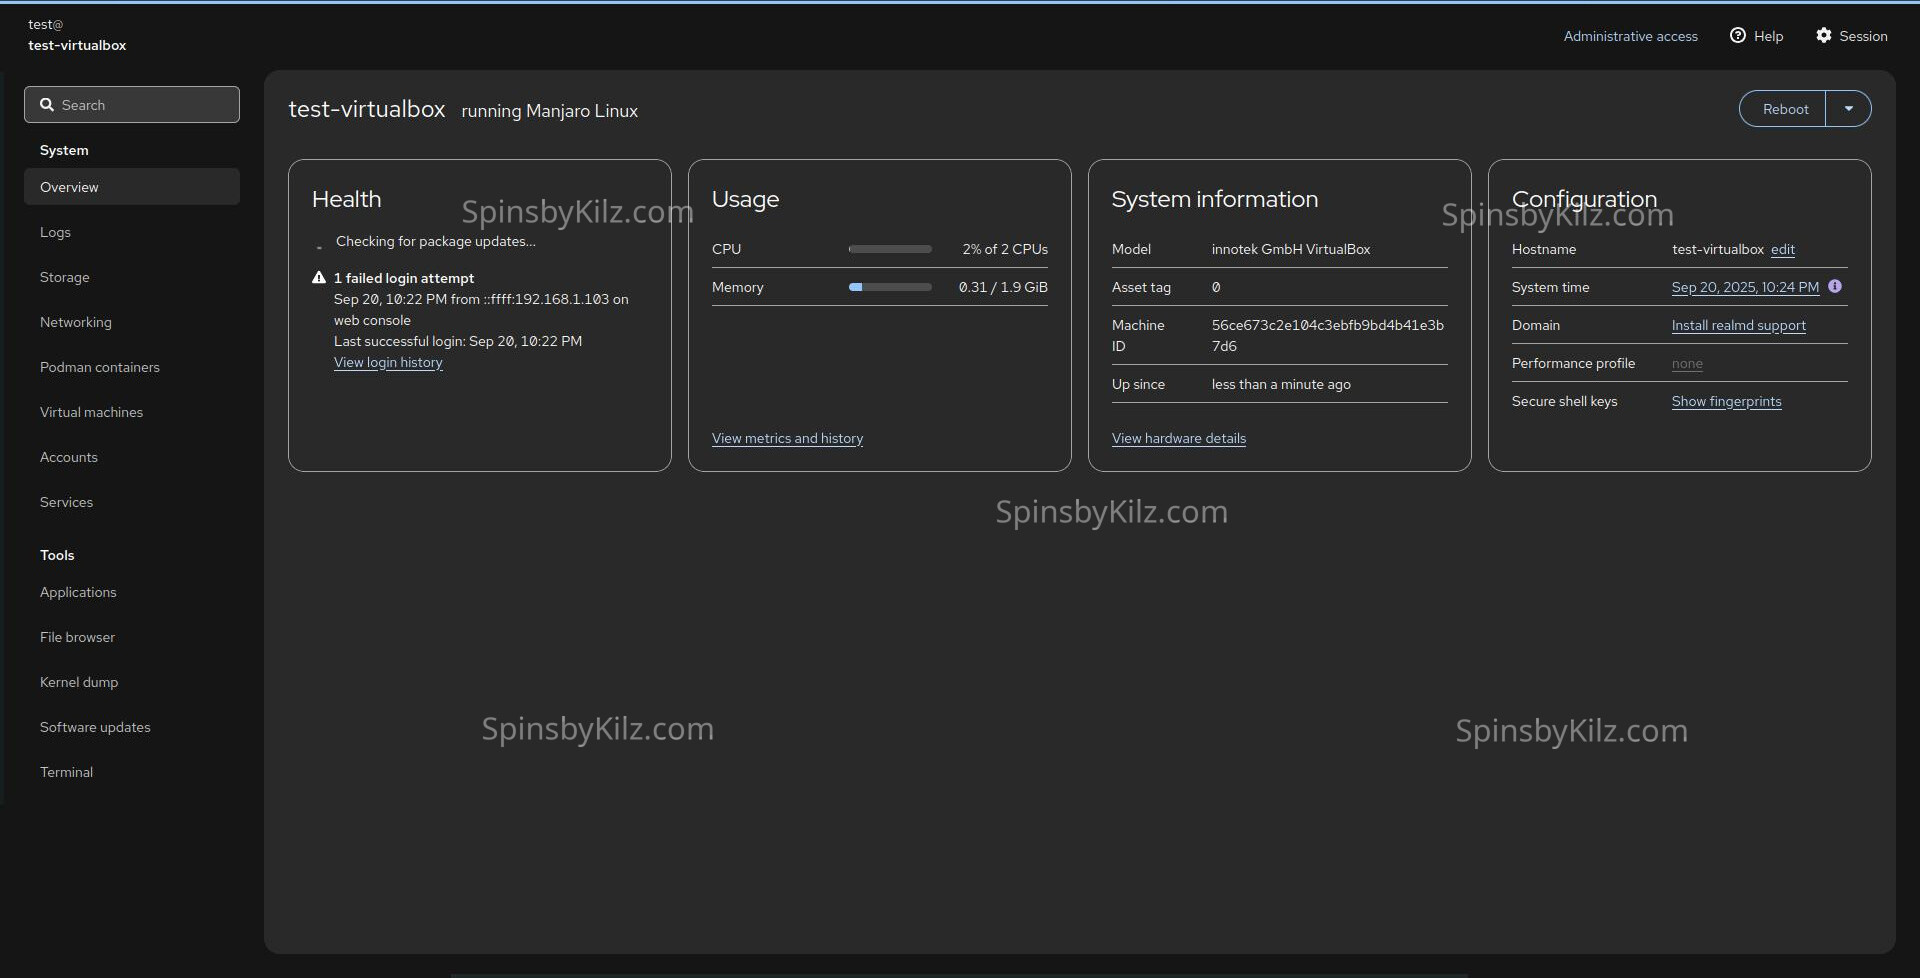
Task: Go to Storage in the sidebar
Action: (x=64, y=277)
